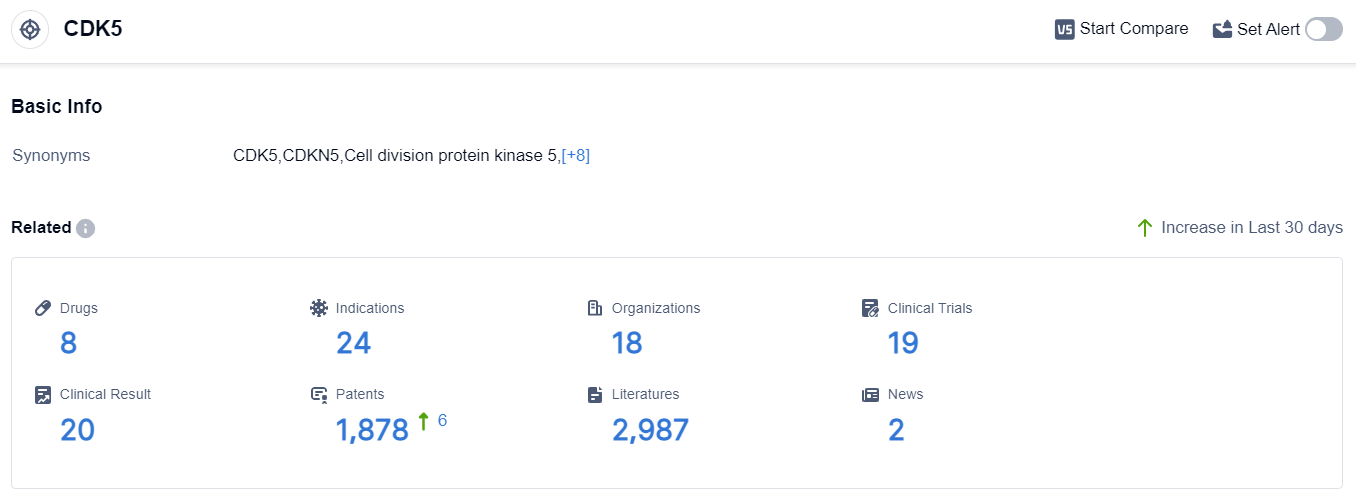Click the Clinical Result chart icon
Image resolution: width=1356 pixels, height=503 pixels.
point(43,394)
